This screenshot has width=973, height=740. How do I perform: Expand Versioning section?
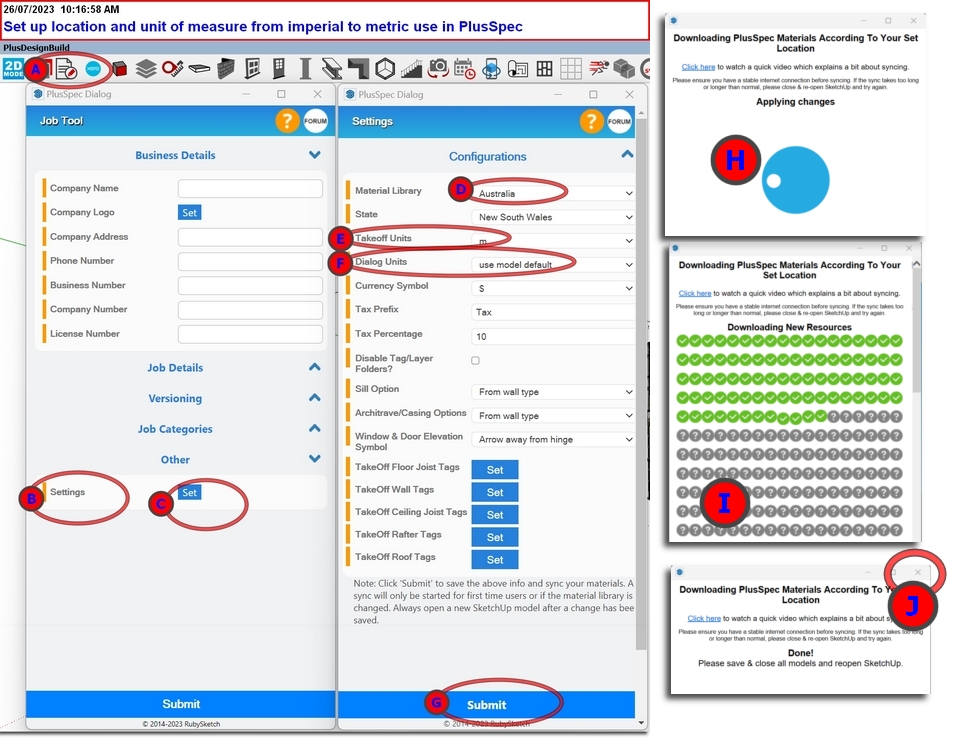(x=315, y=398)
